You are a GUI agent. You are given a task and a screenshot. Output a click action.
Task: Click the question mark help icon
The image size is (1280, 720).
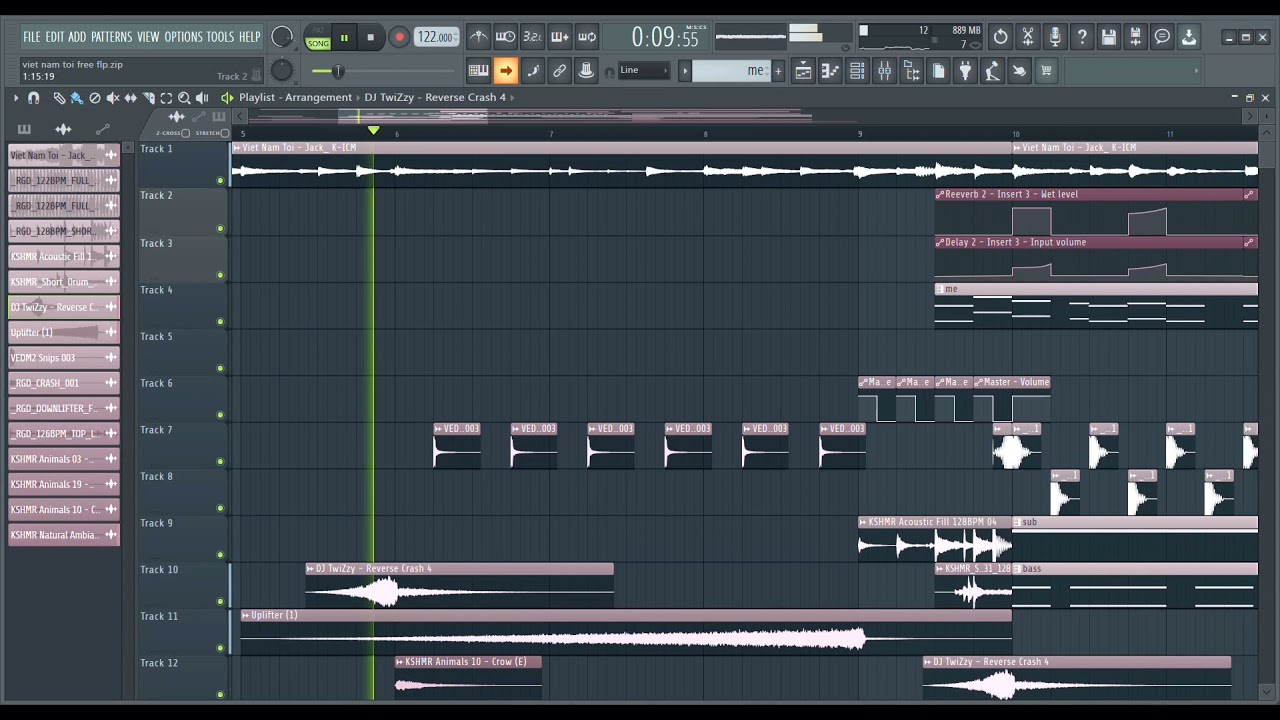pos(1081,37)
